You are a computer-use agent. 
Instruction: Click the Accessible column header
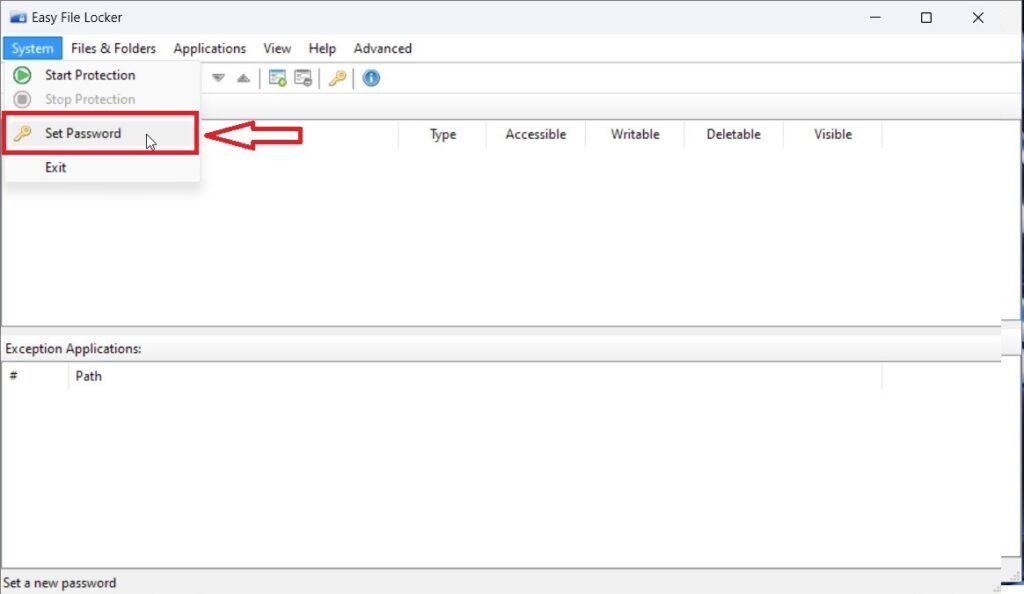[x=535, y=134]
